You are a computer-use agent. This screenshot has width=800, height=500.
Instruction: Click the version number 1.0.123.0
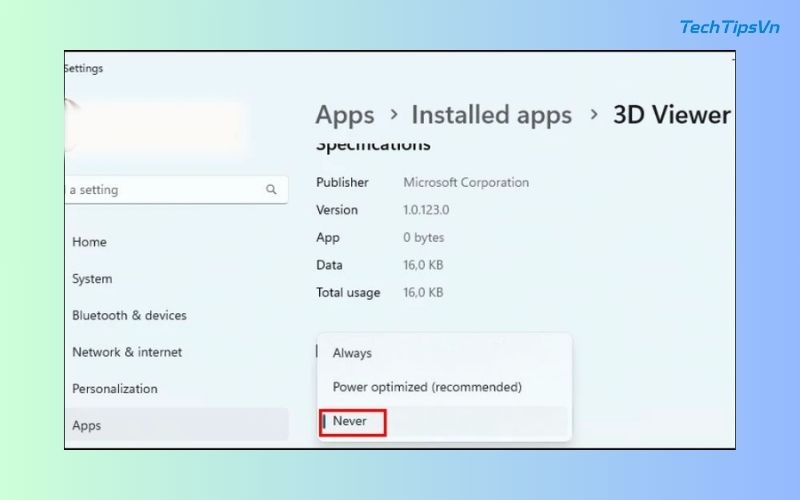tap(426, 210)
